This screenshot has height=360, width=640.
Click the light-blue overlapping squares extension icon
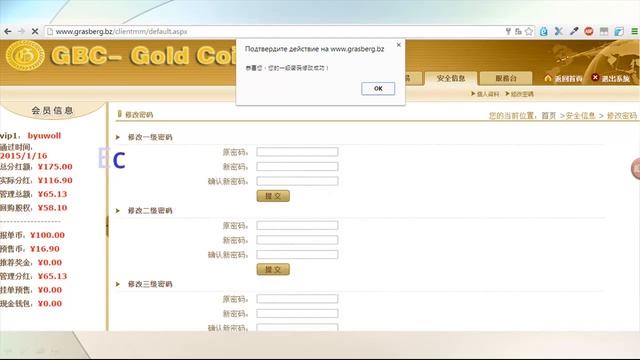[619, 31]
